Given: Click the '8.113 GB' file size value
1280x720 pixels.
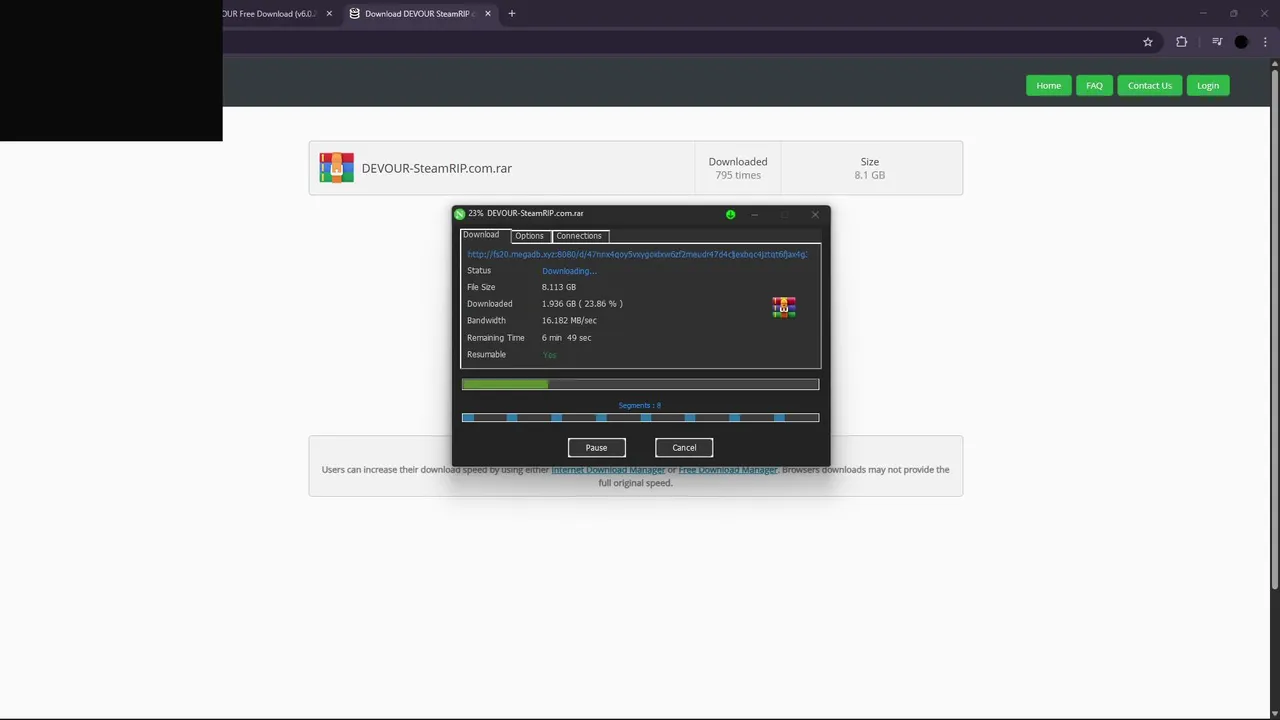Looking at the screenshot, I should coord(559,287).
